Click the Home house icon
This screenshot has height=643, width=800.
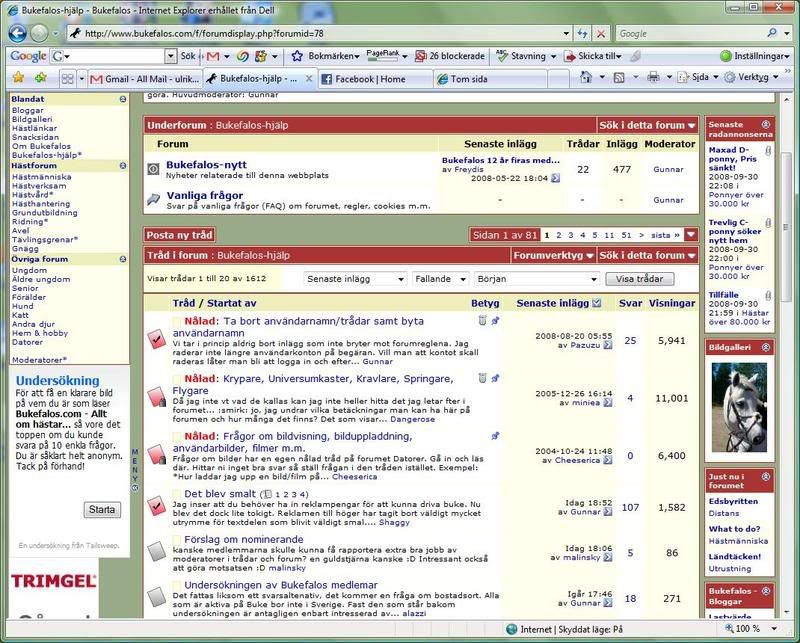(x=586, y=78)
